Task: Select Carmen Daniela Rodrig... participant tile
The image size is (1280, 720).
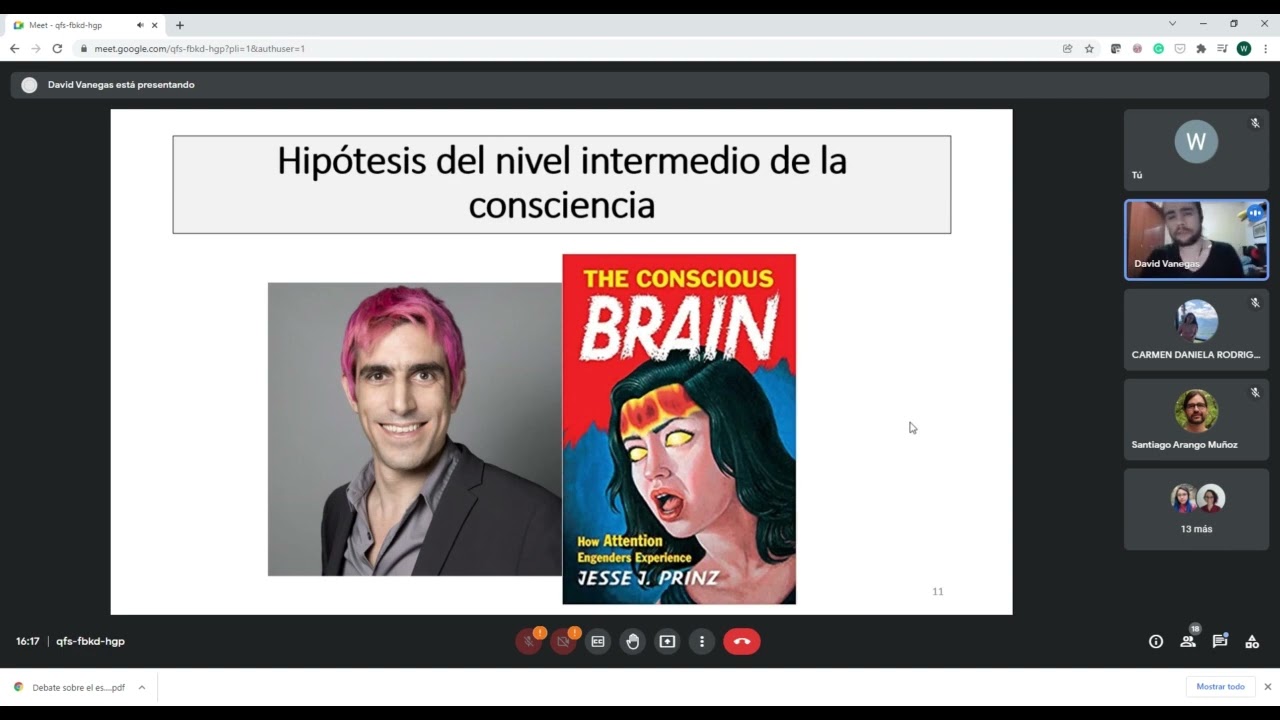Action: [x=1196, y=330]
